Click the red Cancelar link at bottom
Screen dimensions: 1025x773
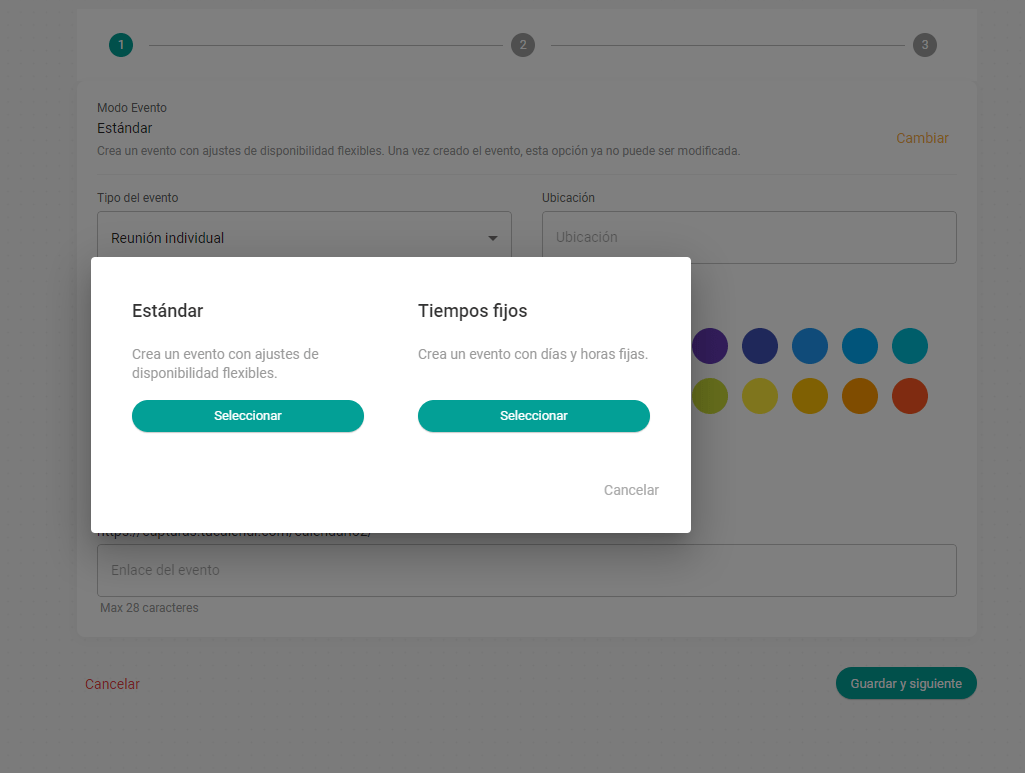[112, 684]
